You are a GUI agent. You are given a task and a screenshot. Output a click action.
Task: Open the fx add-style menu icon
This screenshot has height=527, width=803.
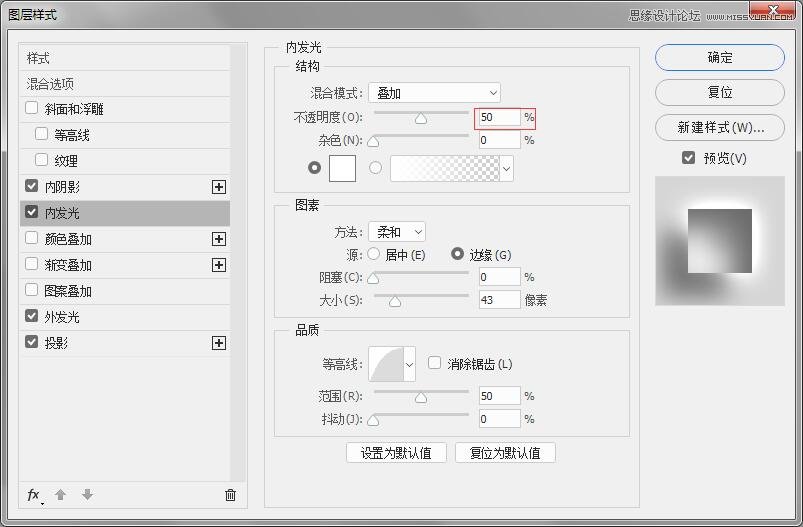click(x=34, y=495)
